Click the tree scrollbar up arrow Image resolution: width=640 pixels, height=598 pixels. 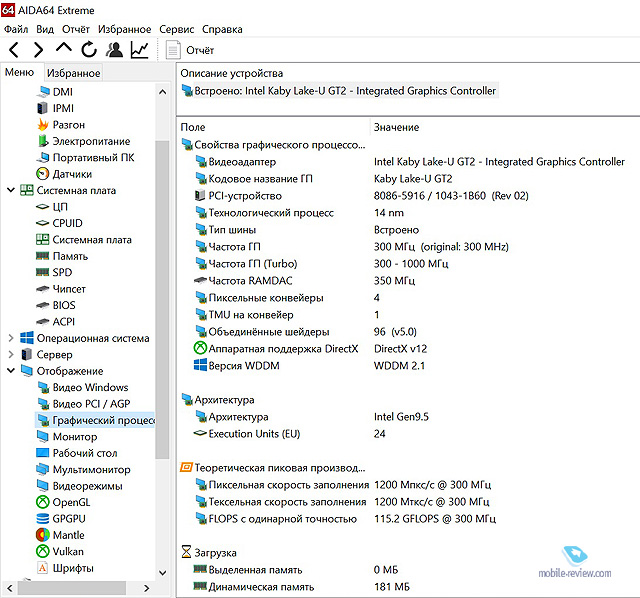point(162,92)
